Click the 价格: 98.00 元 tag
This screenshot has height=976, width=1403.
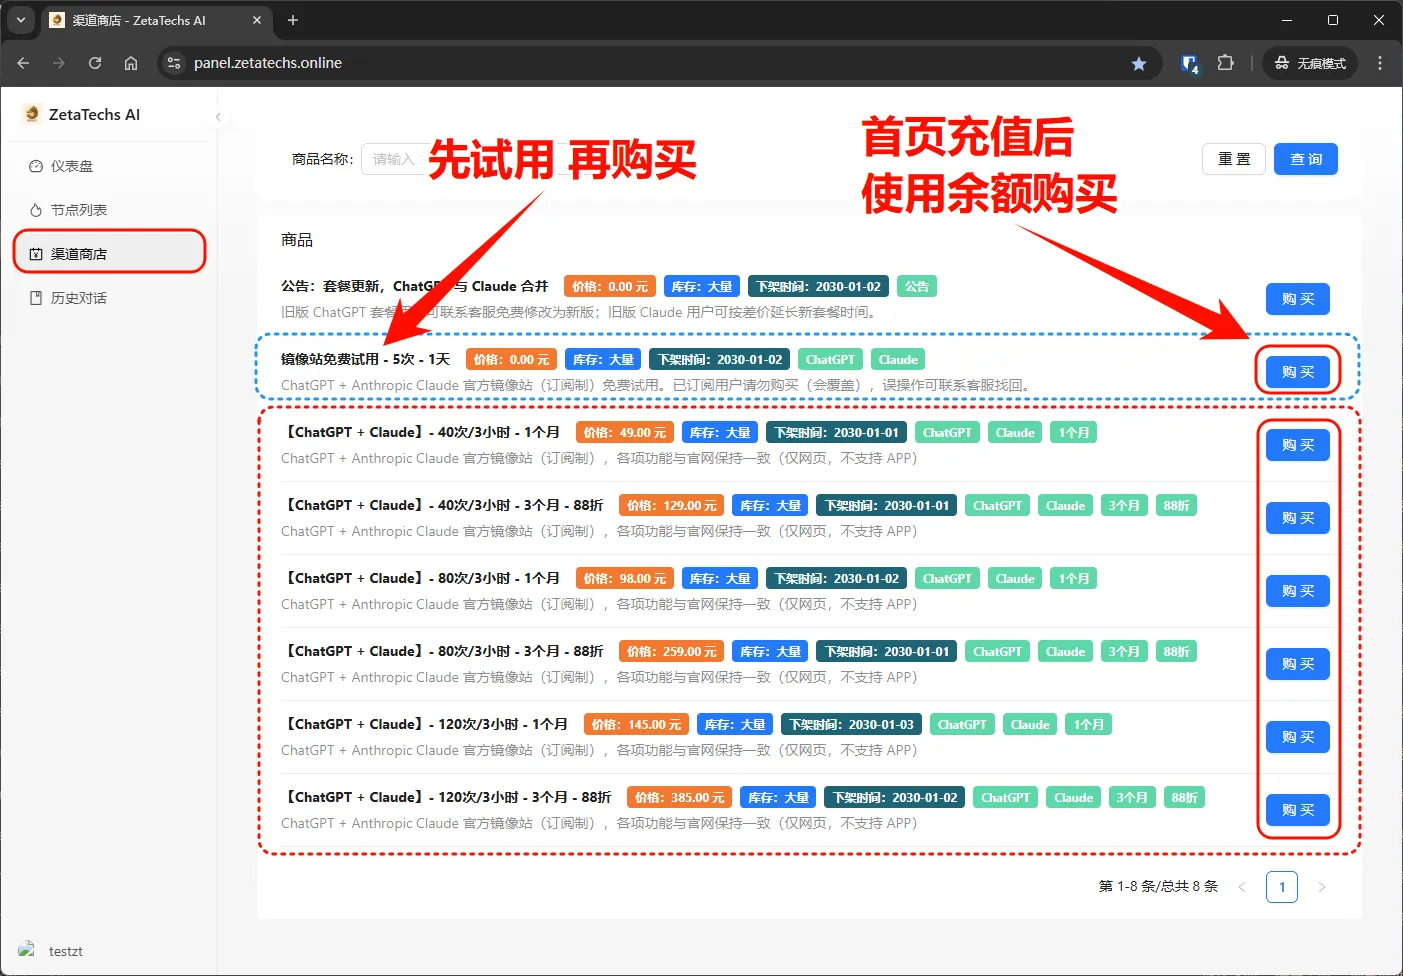[625, 579]
